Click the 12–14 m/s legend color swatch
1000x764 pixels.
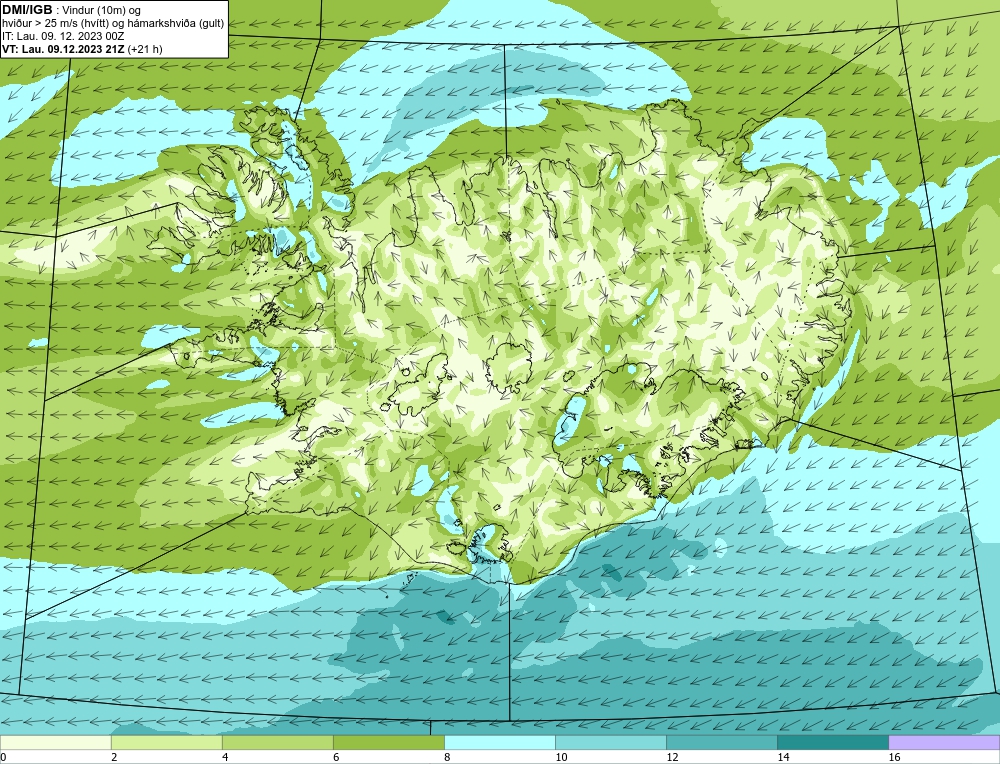click(721, 742)
